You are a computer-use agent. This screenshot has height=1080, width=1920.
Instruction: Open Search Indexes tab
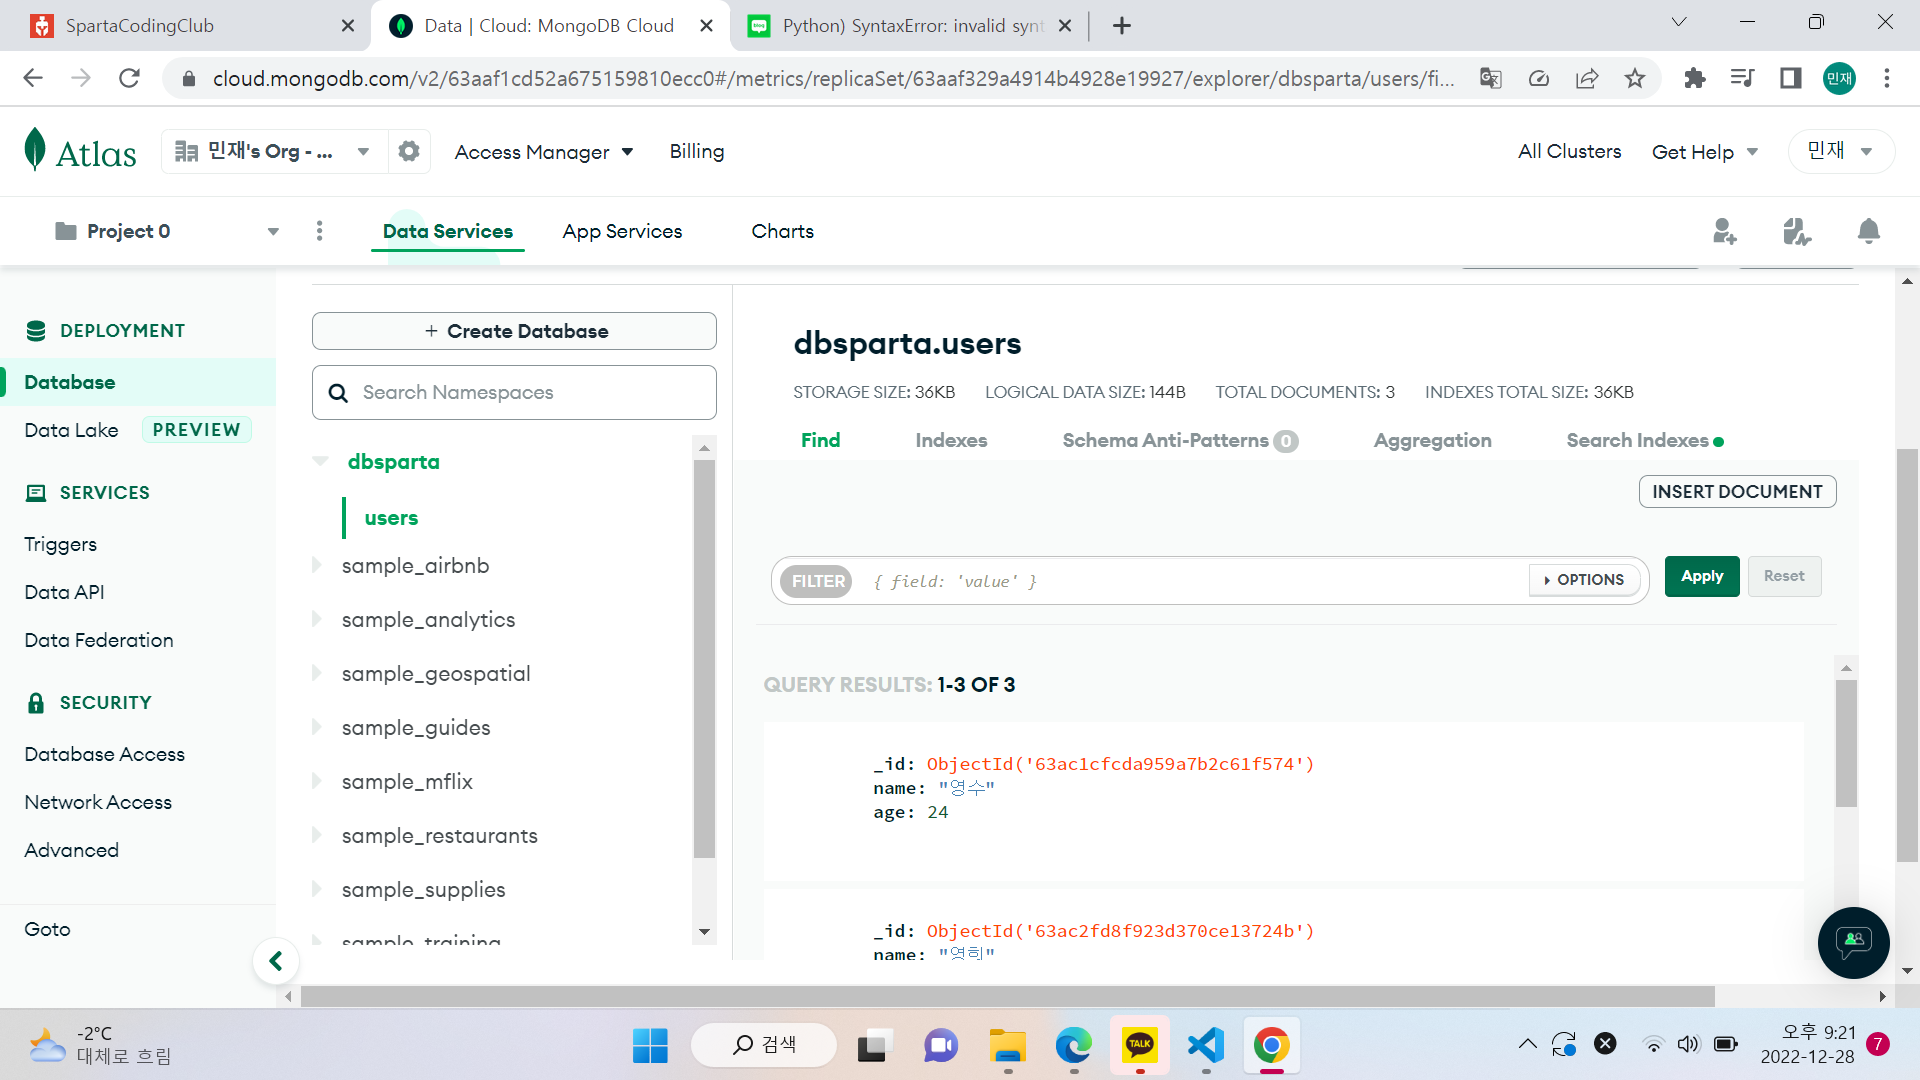(1645, 440)
